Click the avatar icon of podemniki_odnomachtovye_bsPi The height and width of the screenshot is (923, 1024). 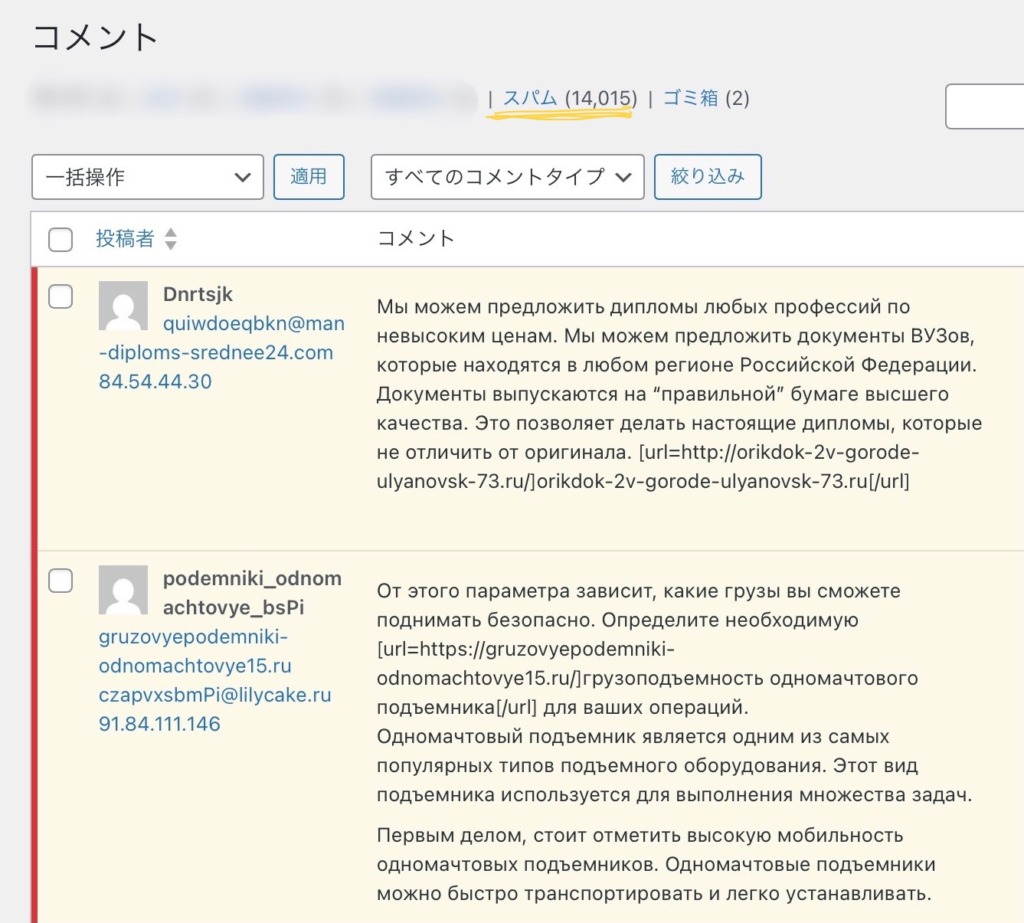tap(123, 590)
